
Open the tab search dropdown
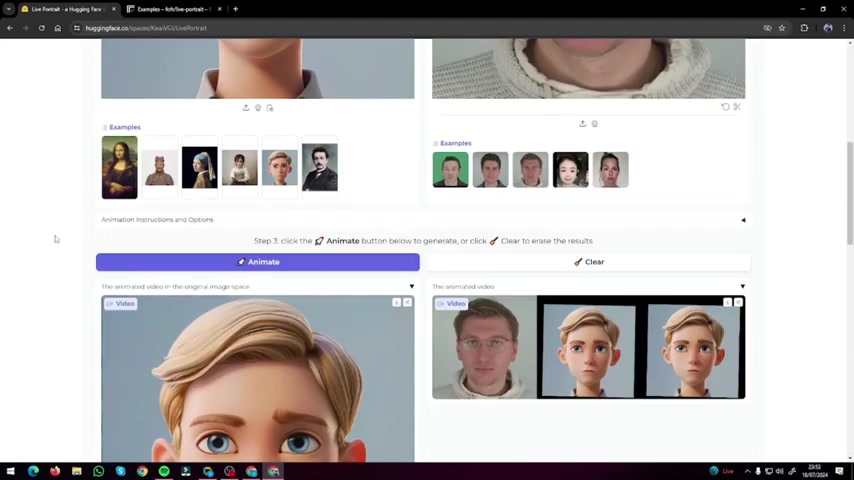pyautogui.click(x=9, y=9)
